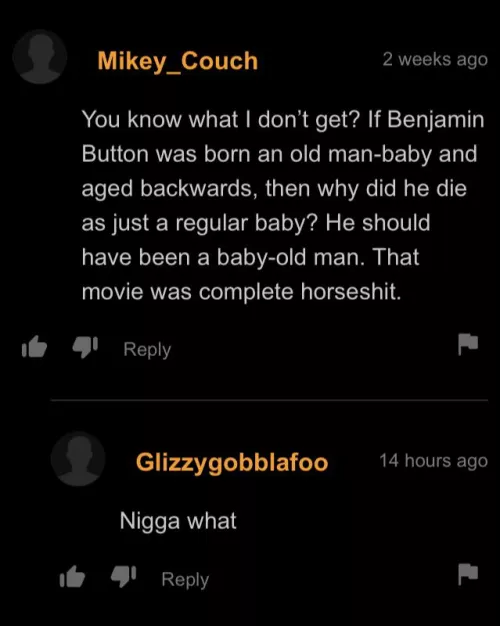Click the 'Nigga what' reply text
Screen dimensions: 500x626
point(178,521)
